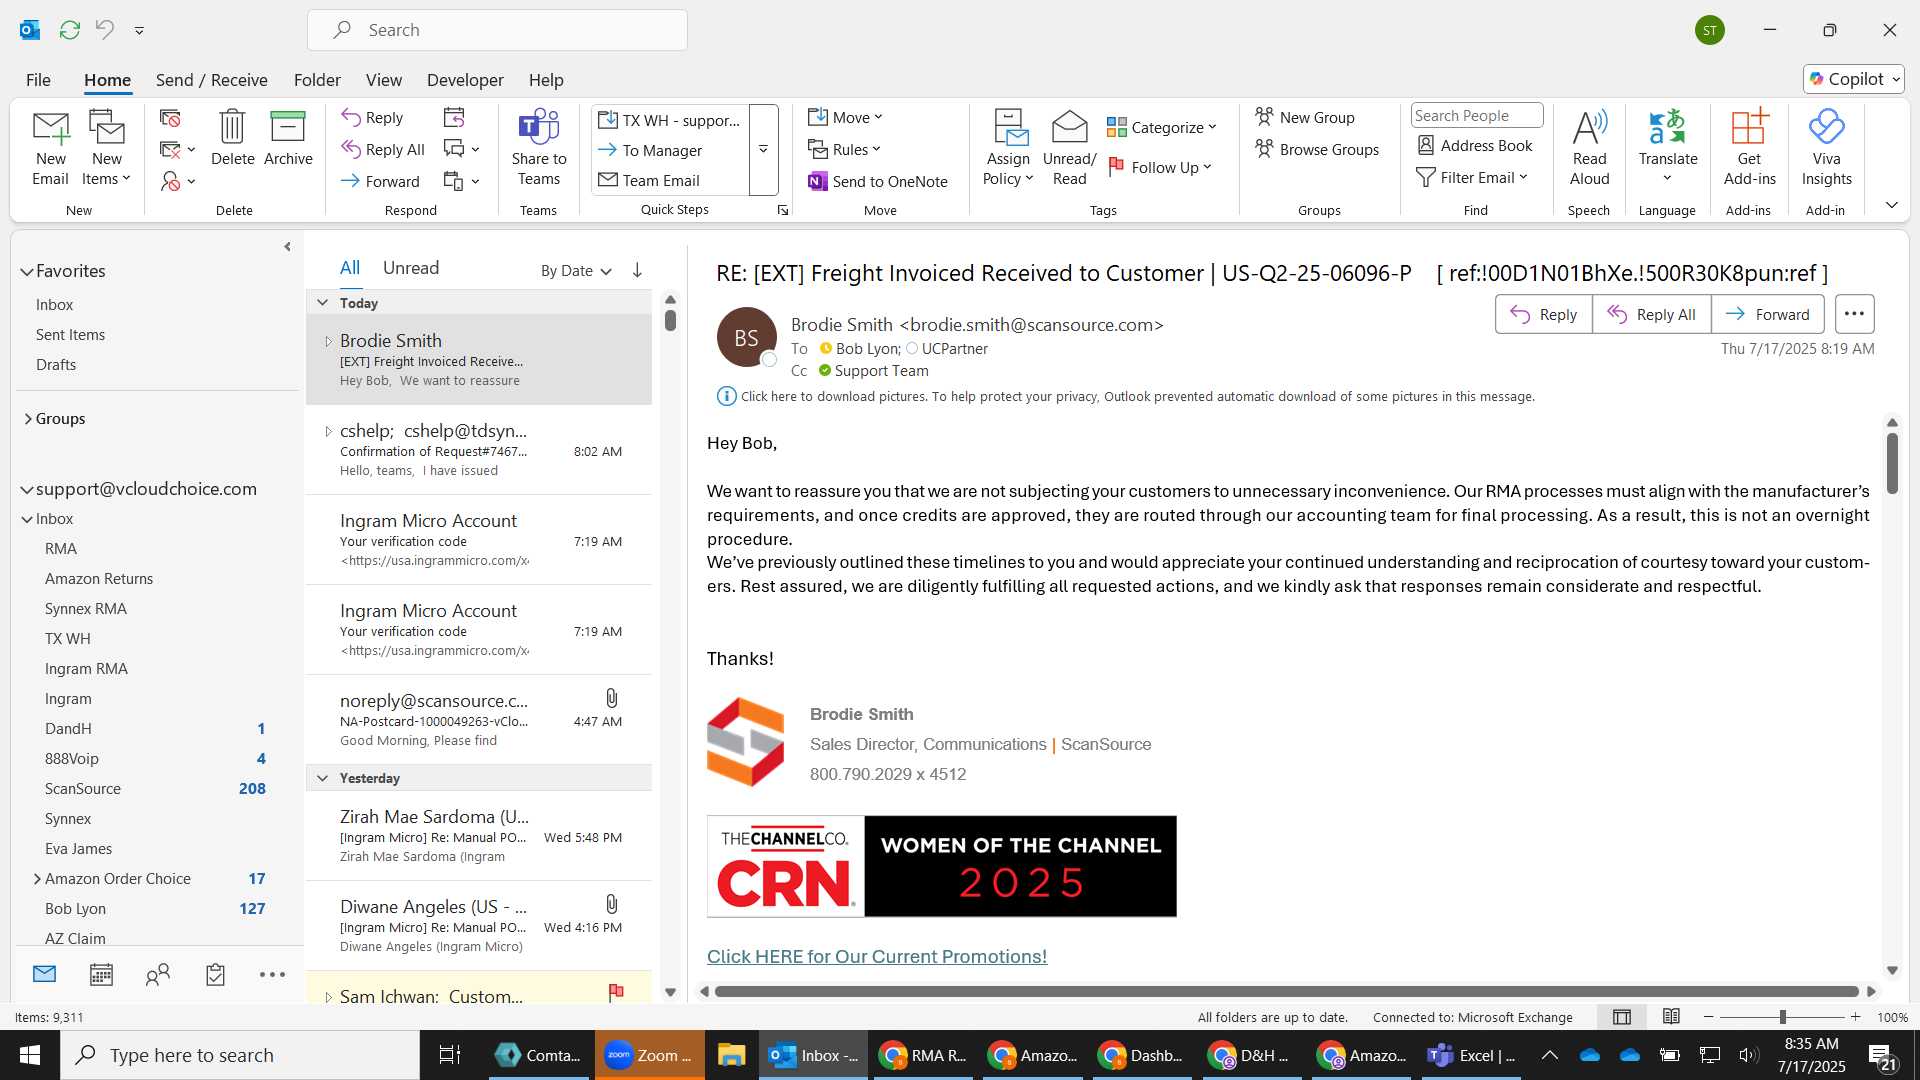This screenshot has width=1920, height=1080.
Task: Click the ST account avatar
Action: tap(1710, 30)
